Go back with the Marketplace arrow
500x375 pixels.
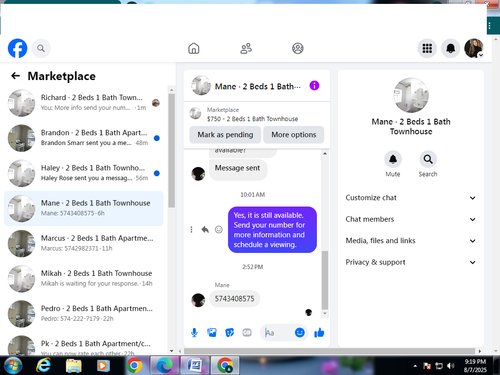15,76
